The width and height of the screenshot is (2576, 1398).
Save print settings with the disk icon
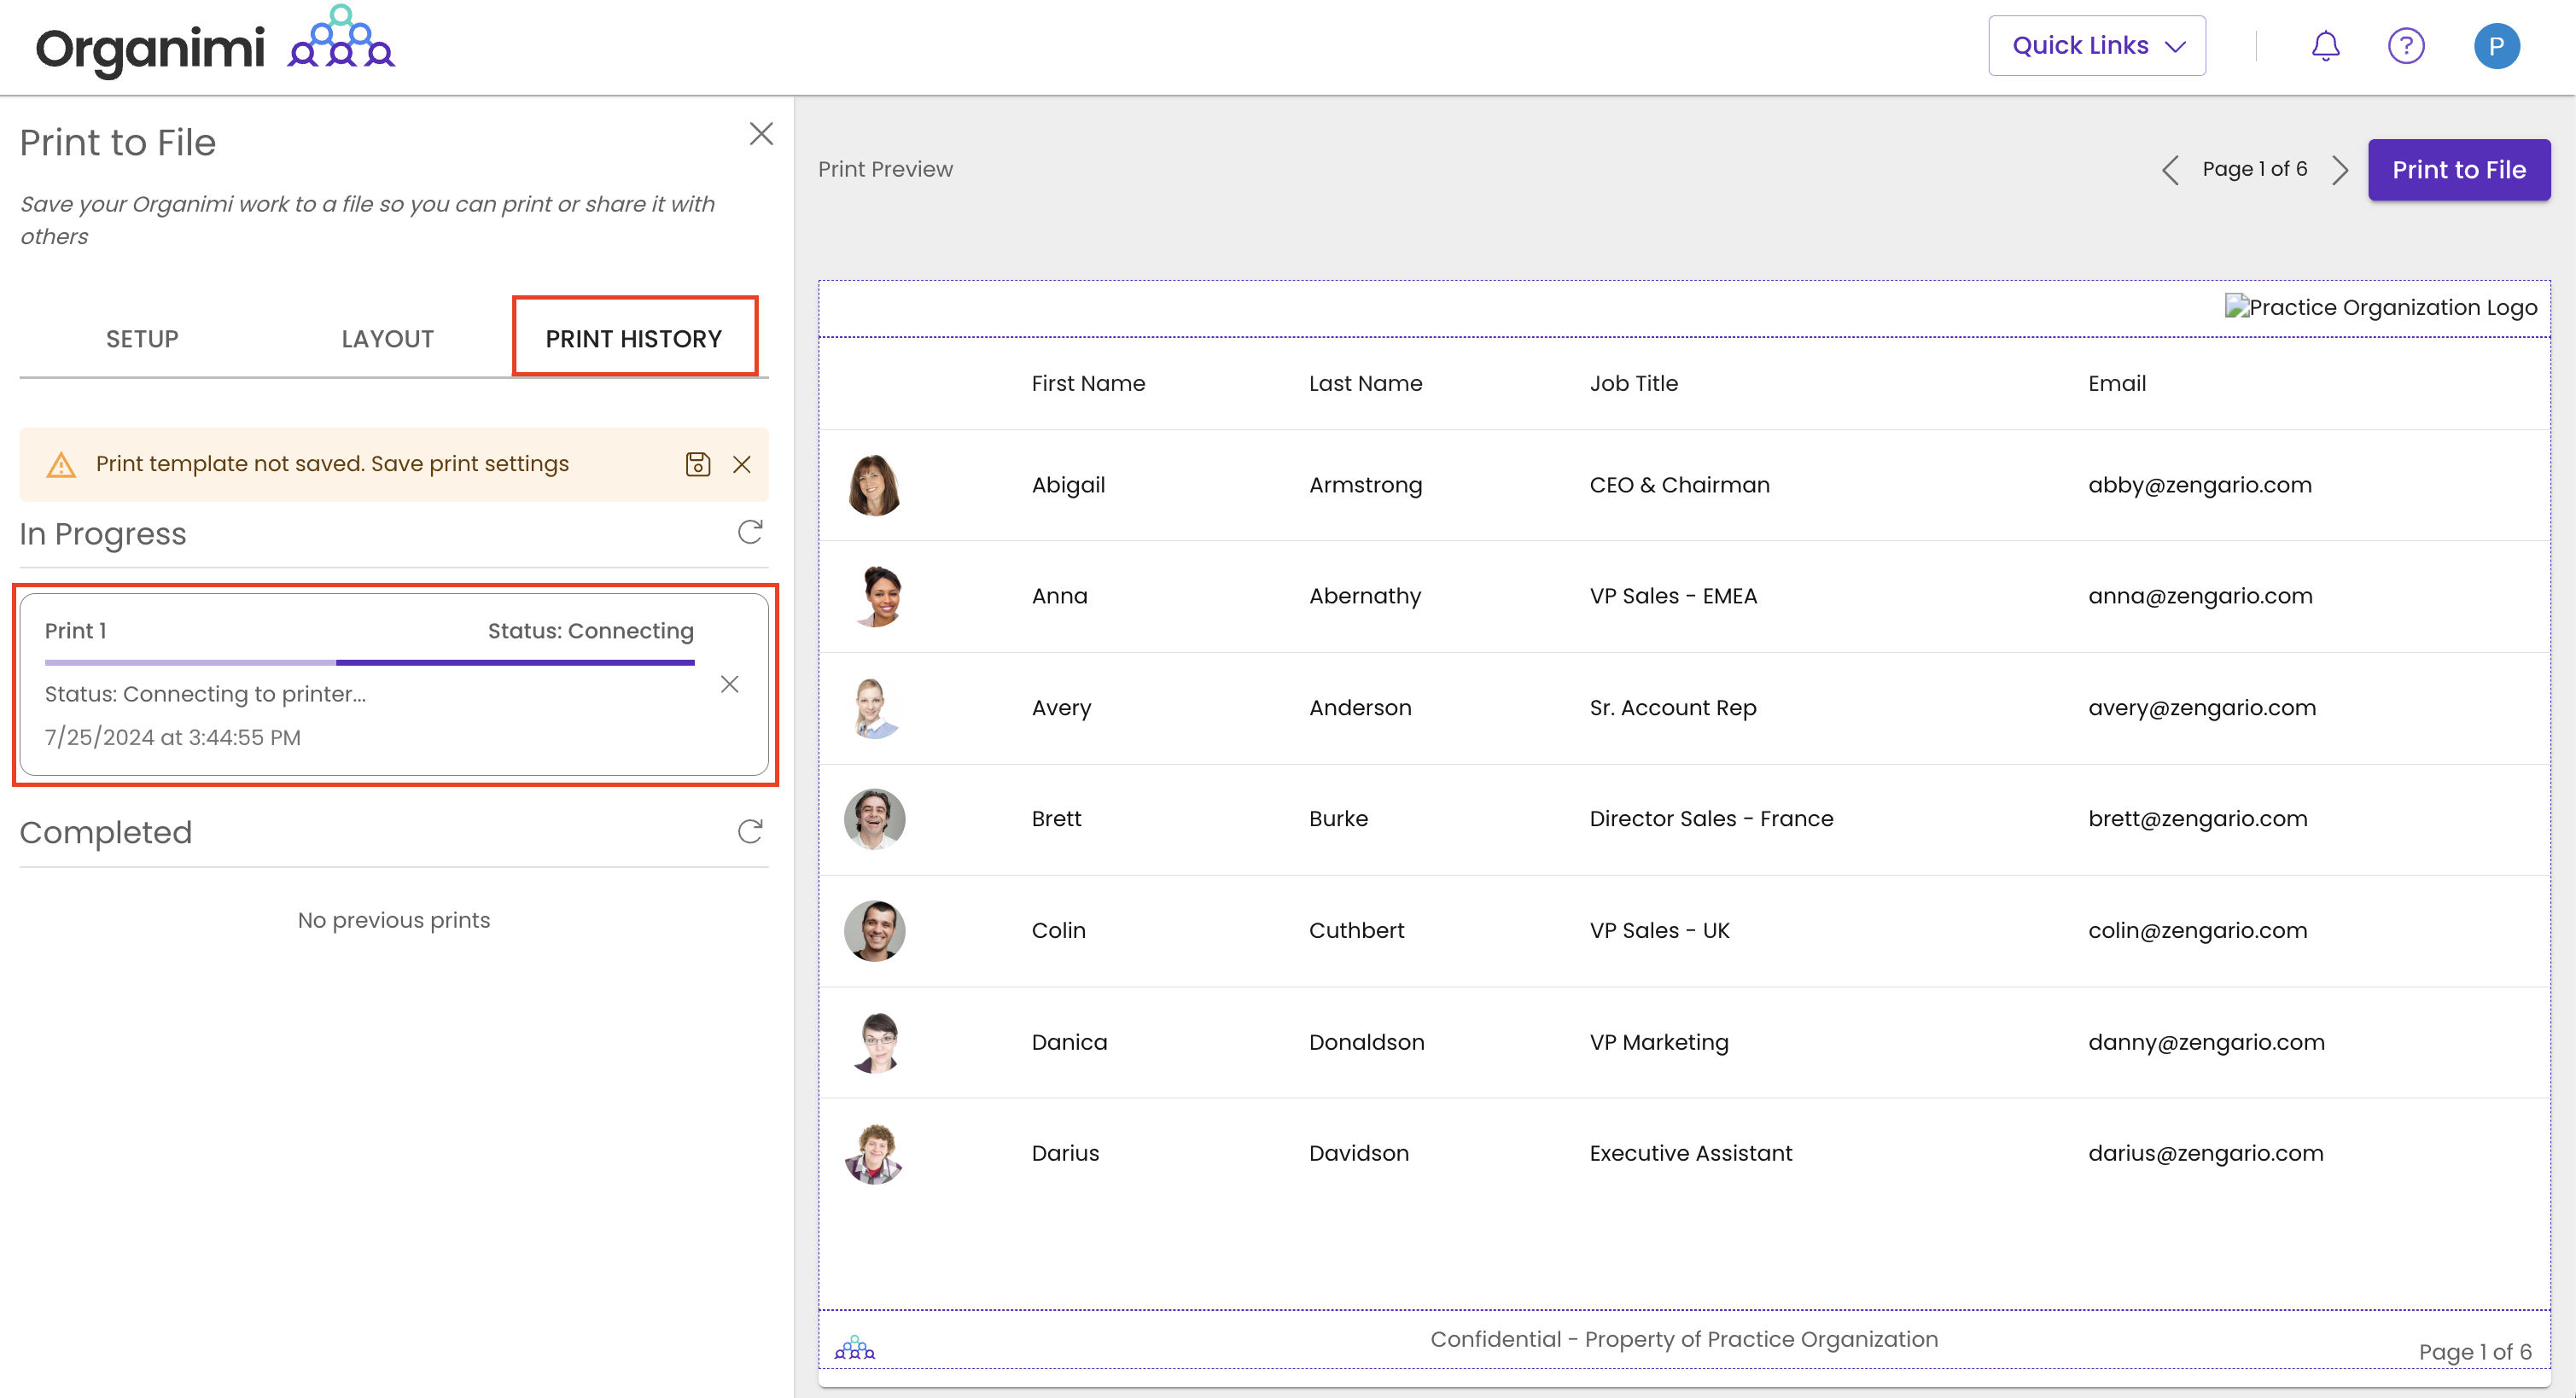698,464
